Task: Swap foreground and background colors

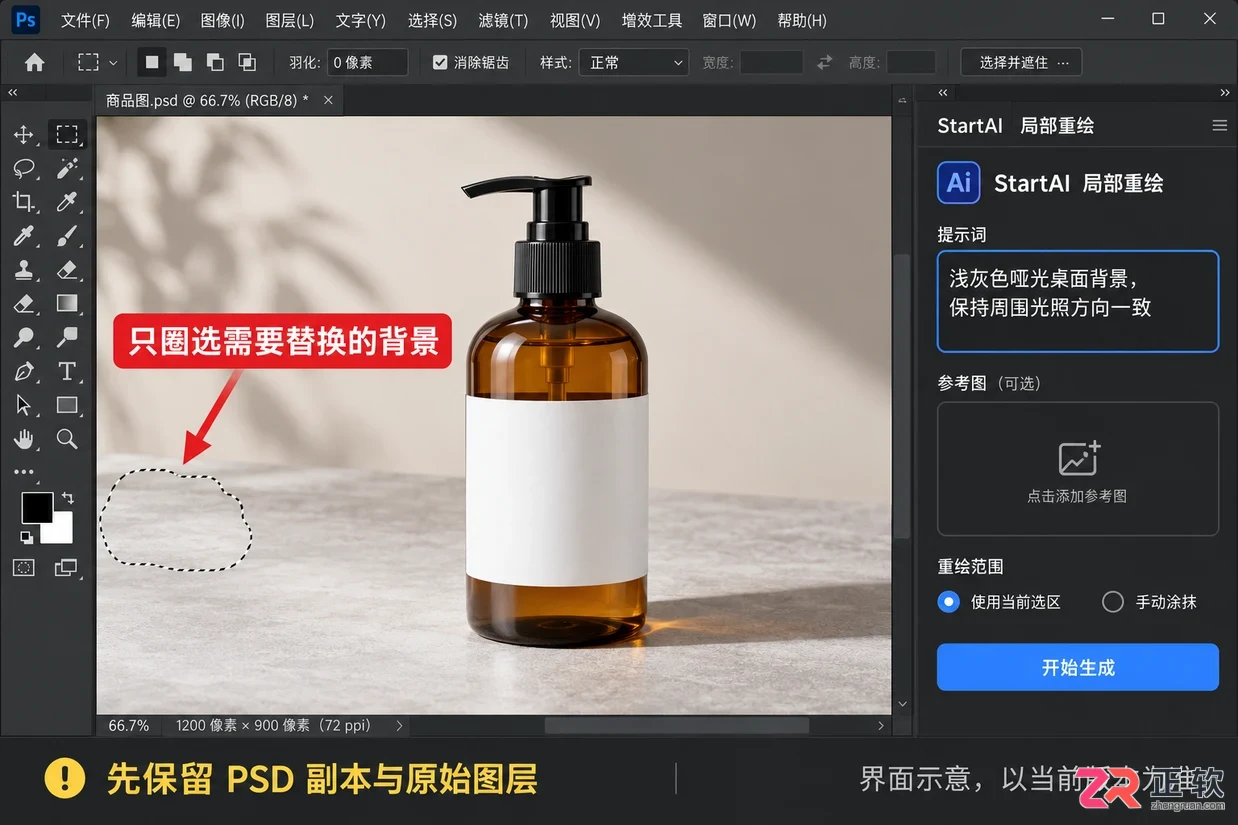Action: [x=68, y=497]
